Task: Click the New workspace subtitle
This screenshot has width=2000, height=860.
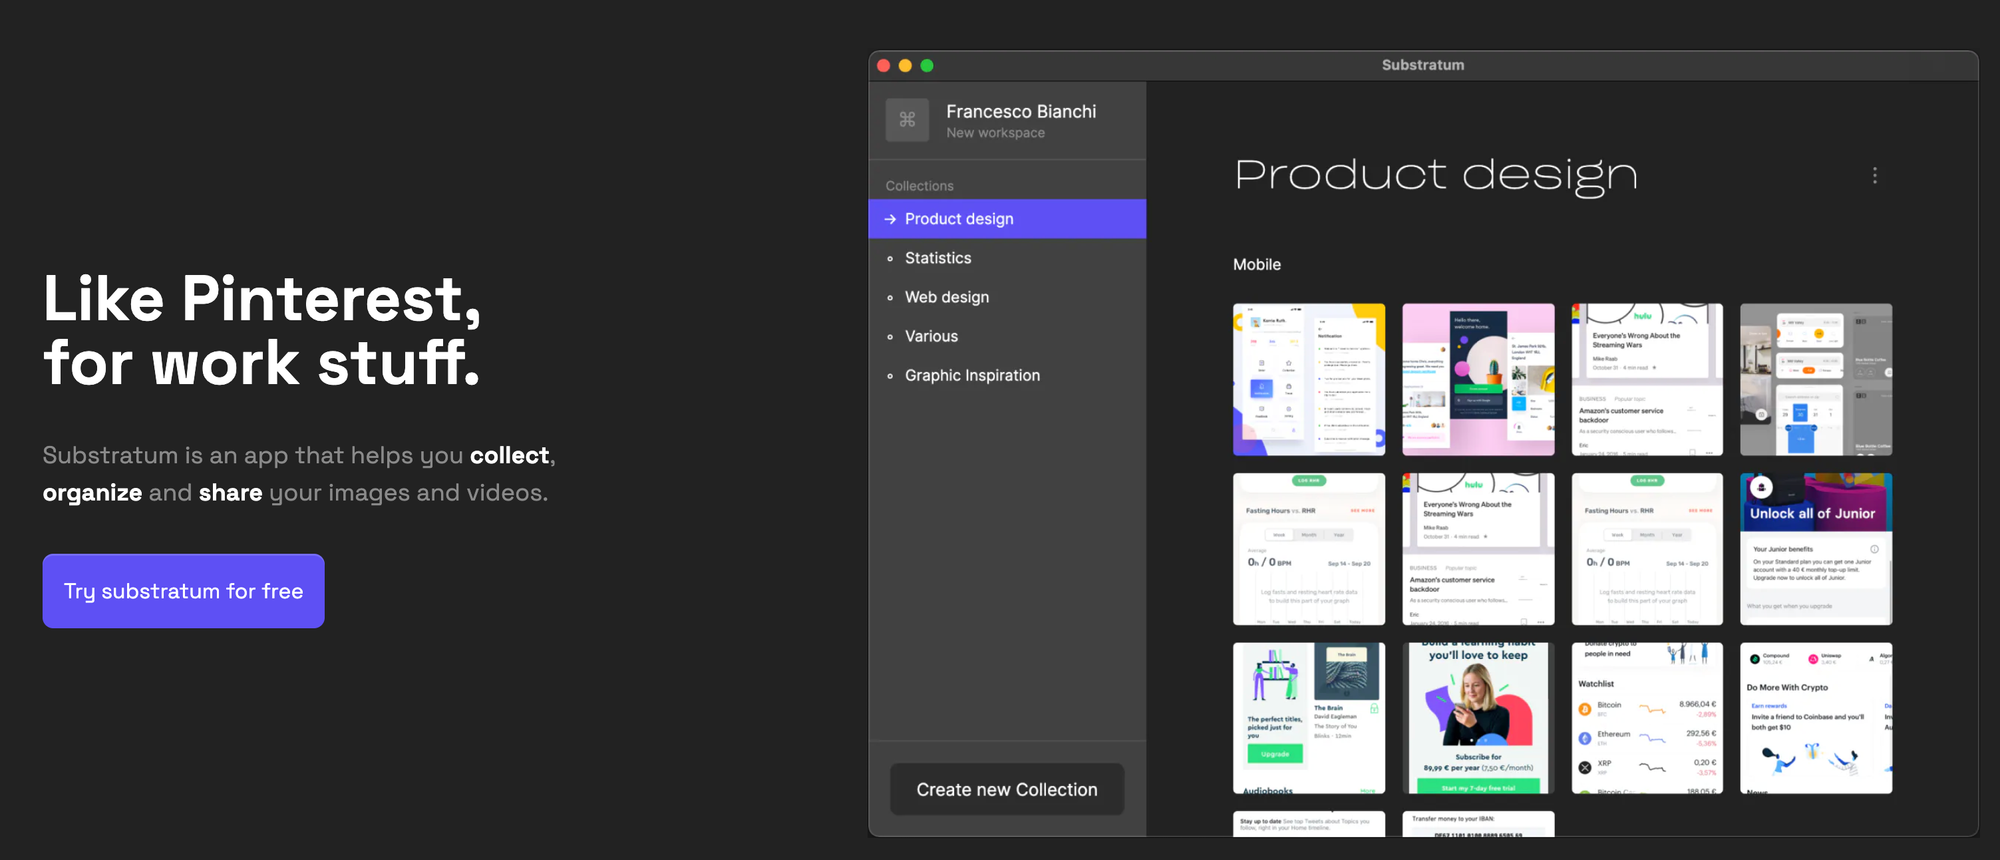Action: (x=995, y=133)
